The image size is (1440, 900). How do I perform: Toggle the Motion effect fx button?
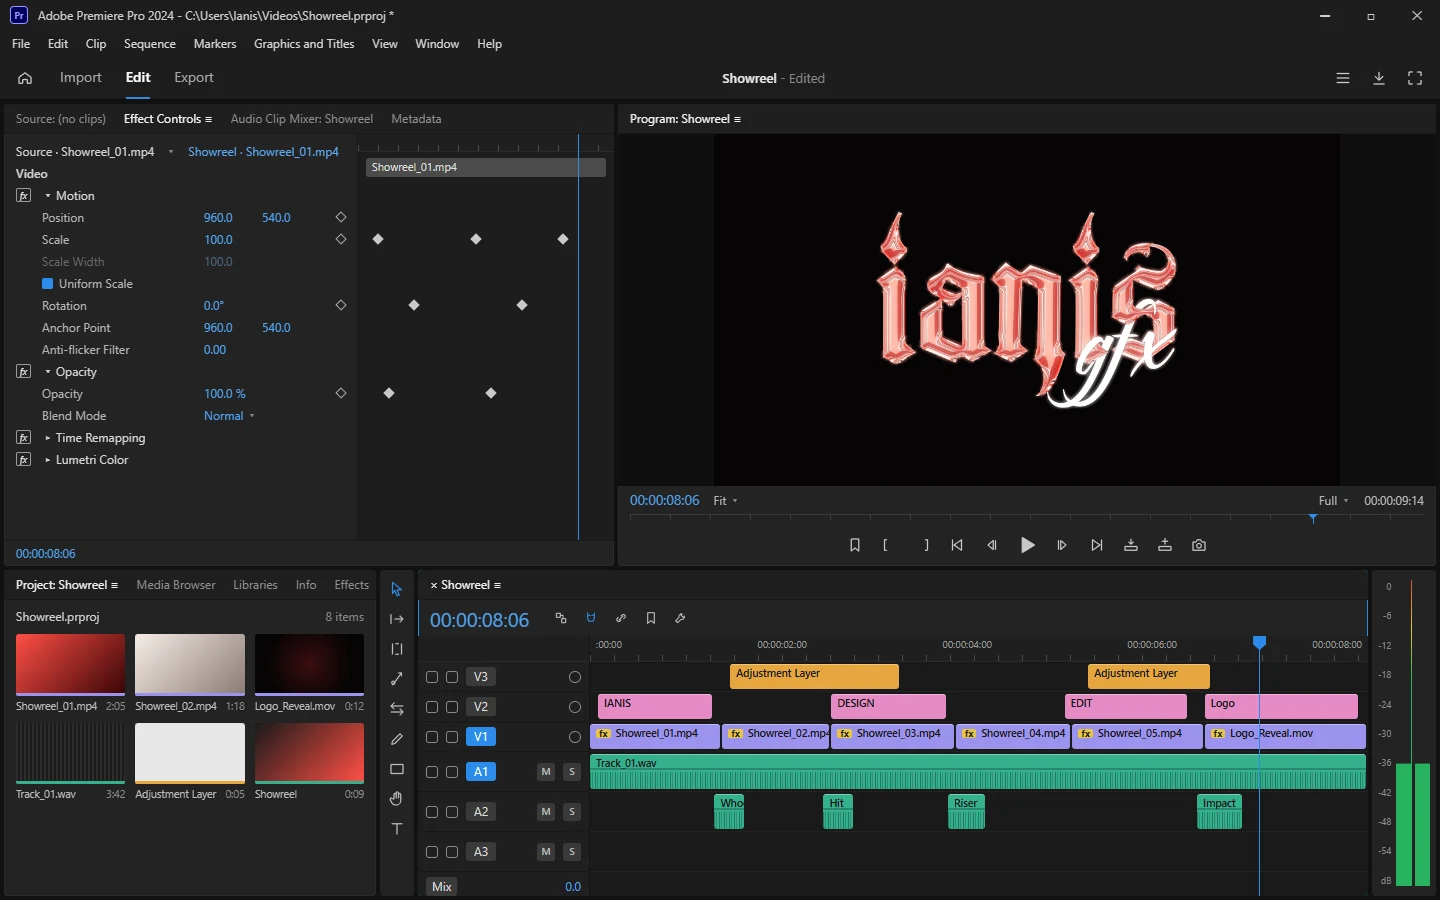24,196
